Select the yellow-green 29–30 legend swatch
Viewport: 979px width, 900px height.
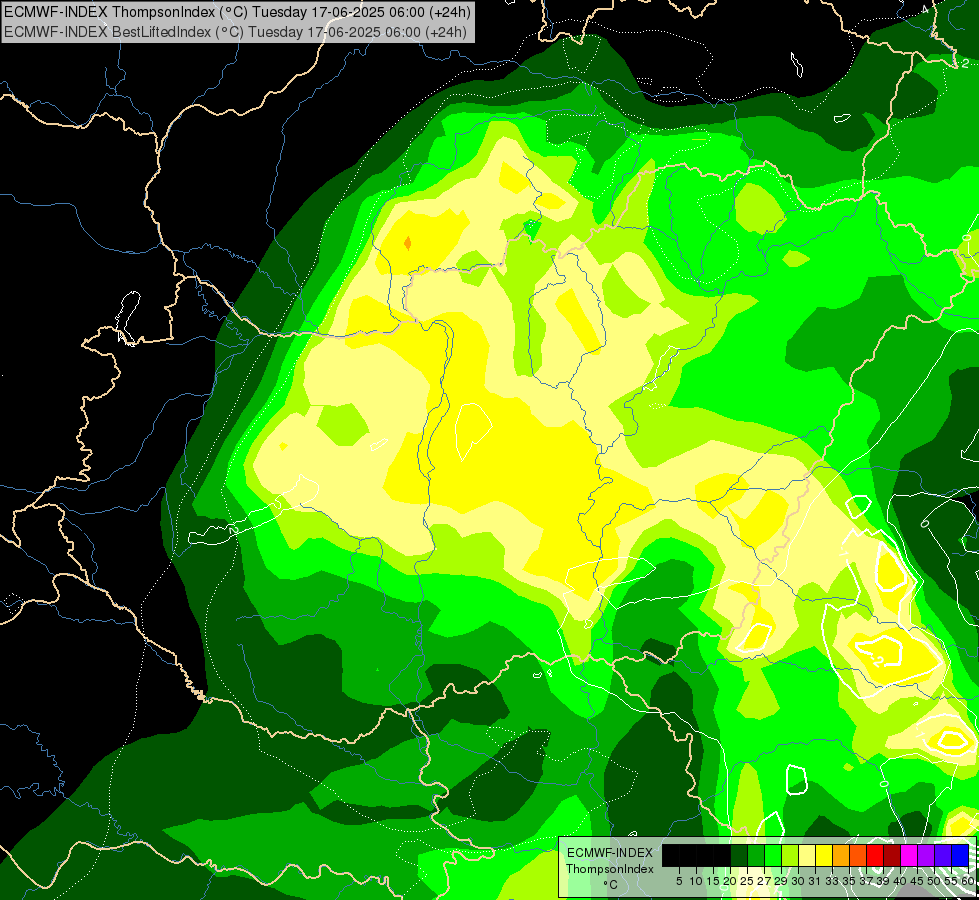coord(790,856)
